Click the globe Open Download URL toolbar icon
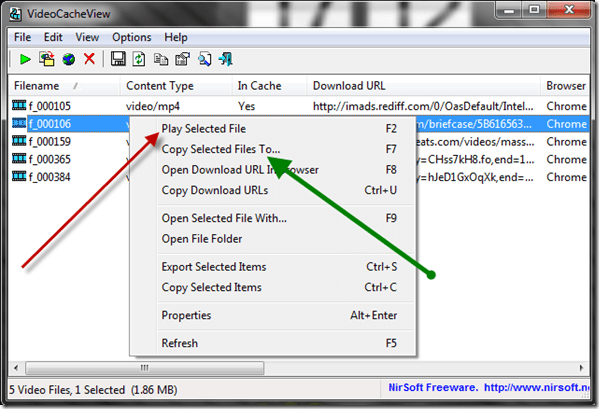The width and height of the screenshot is (599, 409). coord(69,59)
